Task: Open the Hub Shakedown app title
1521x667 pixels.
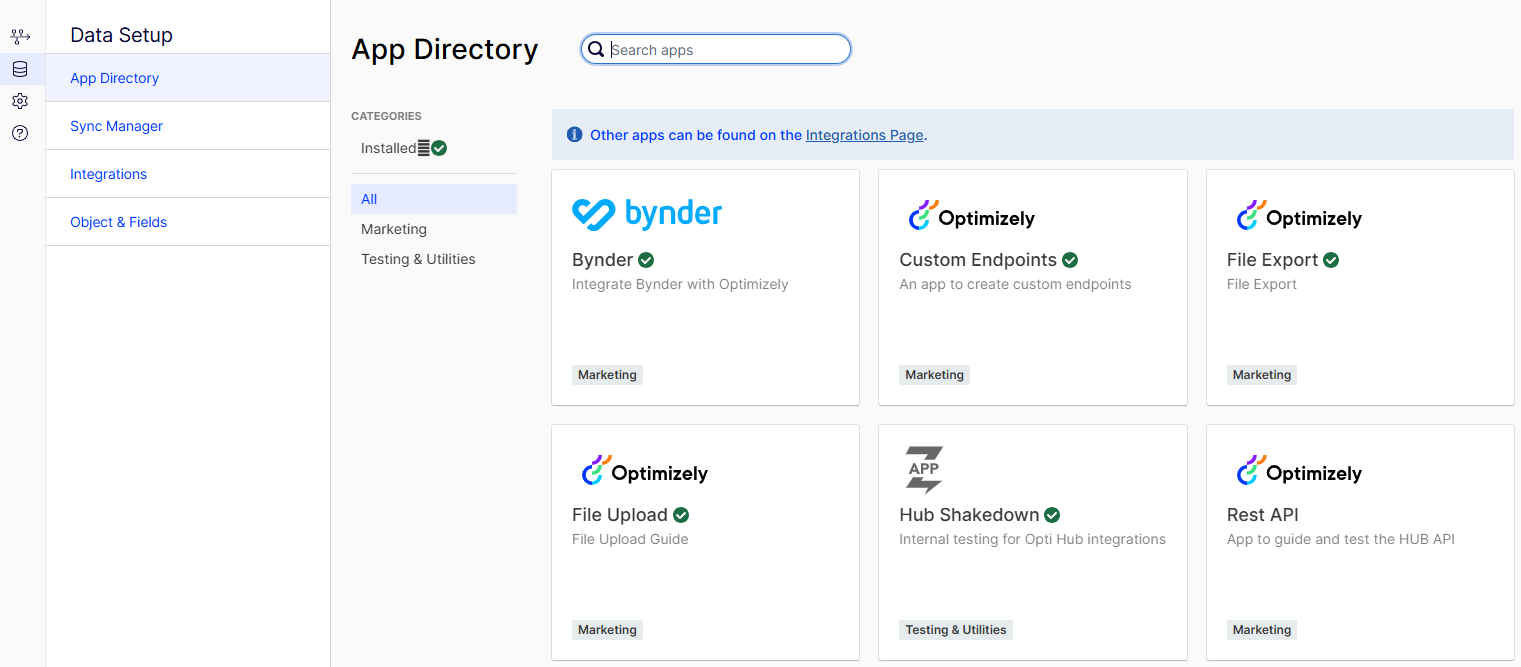Action: (x=969, y=515)
